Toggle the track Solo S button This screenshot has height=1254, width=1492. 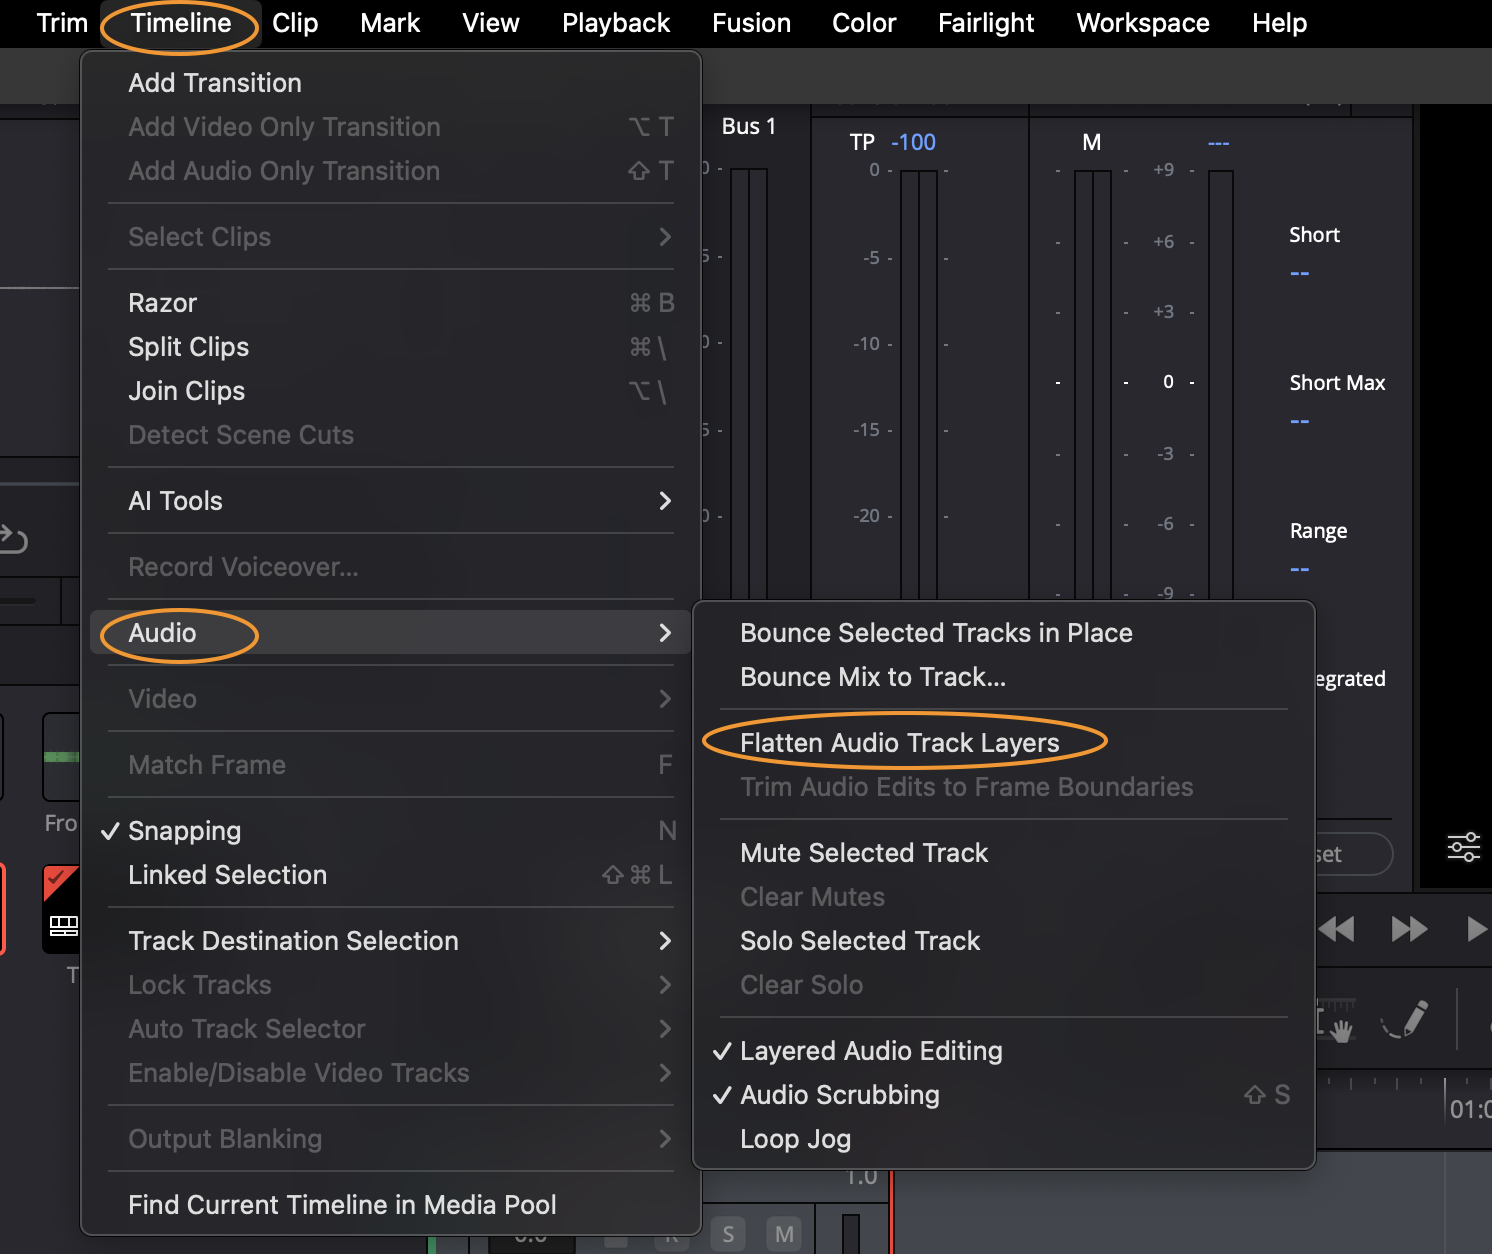728,1234
